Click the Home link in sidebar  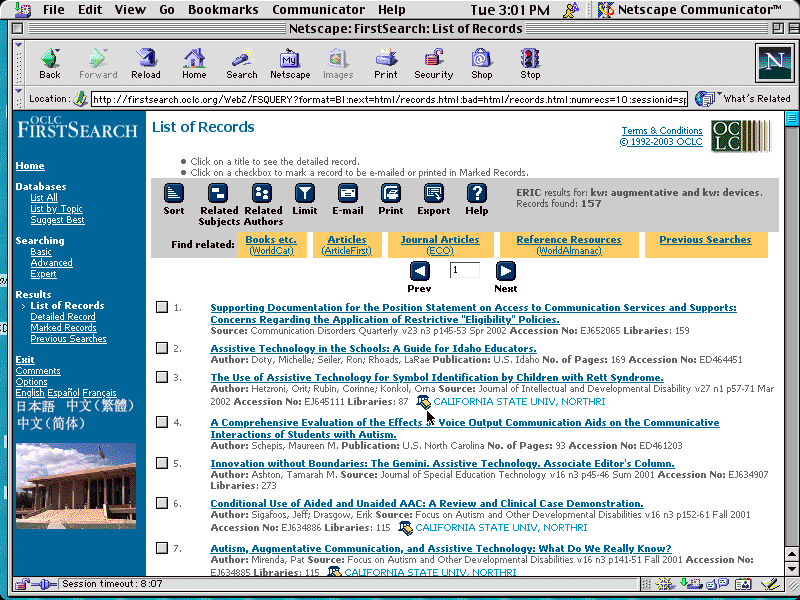tap(30, 166)
